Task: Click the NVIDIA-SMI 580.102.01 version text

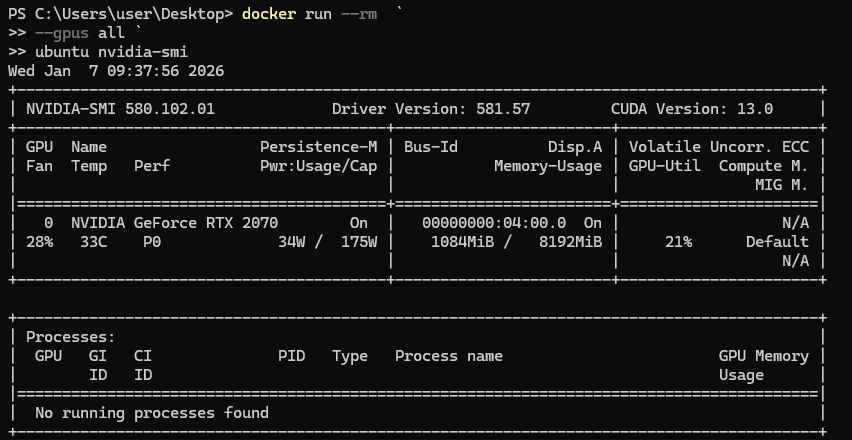Action: [120, 109]
